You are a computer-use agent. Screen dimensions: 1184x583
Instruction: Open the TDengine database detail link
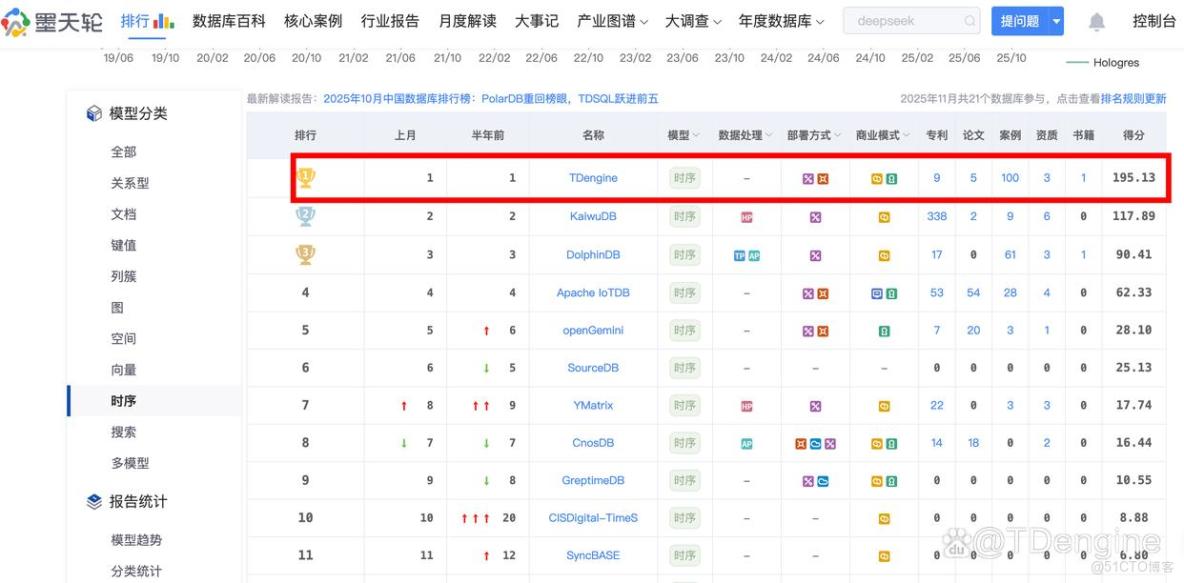[x=594, y=177]
